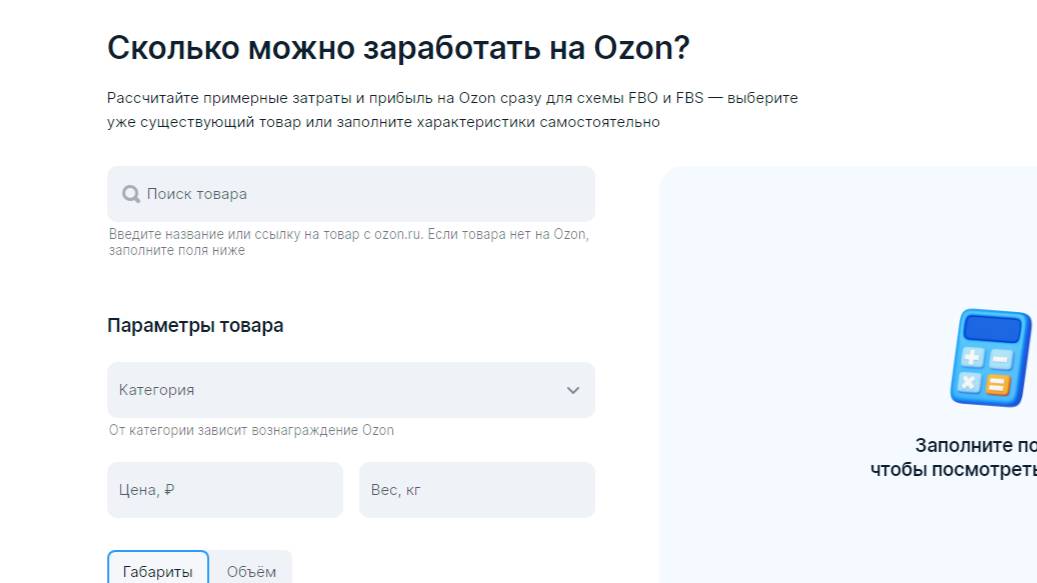Click the magnifier icon in product search
1037x583 pixels.
pos(130,194)
